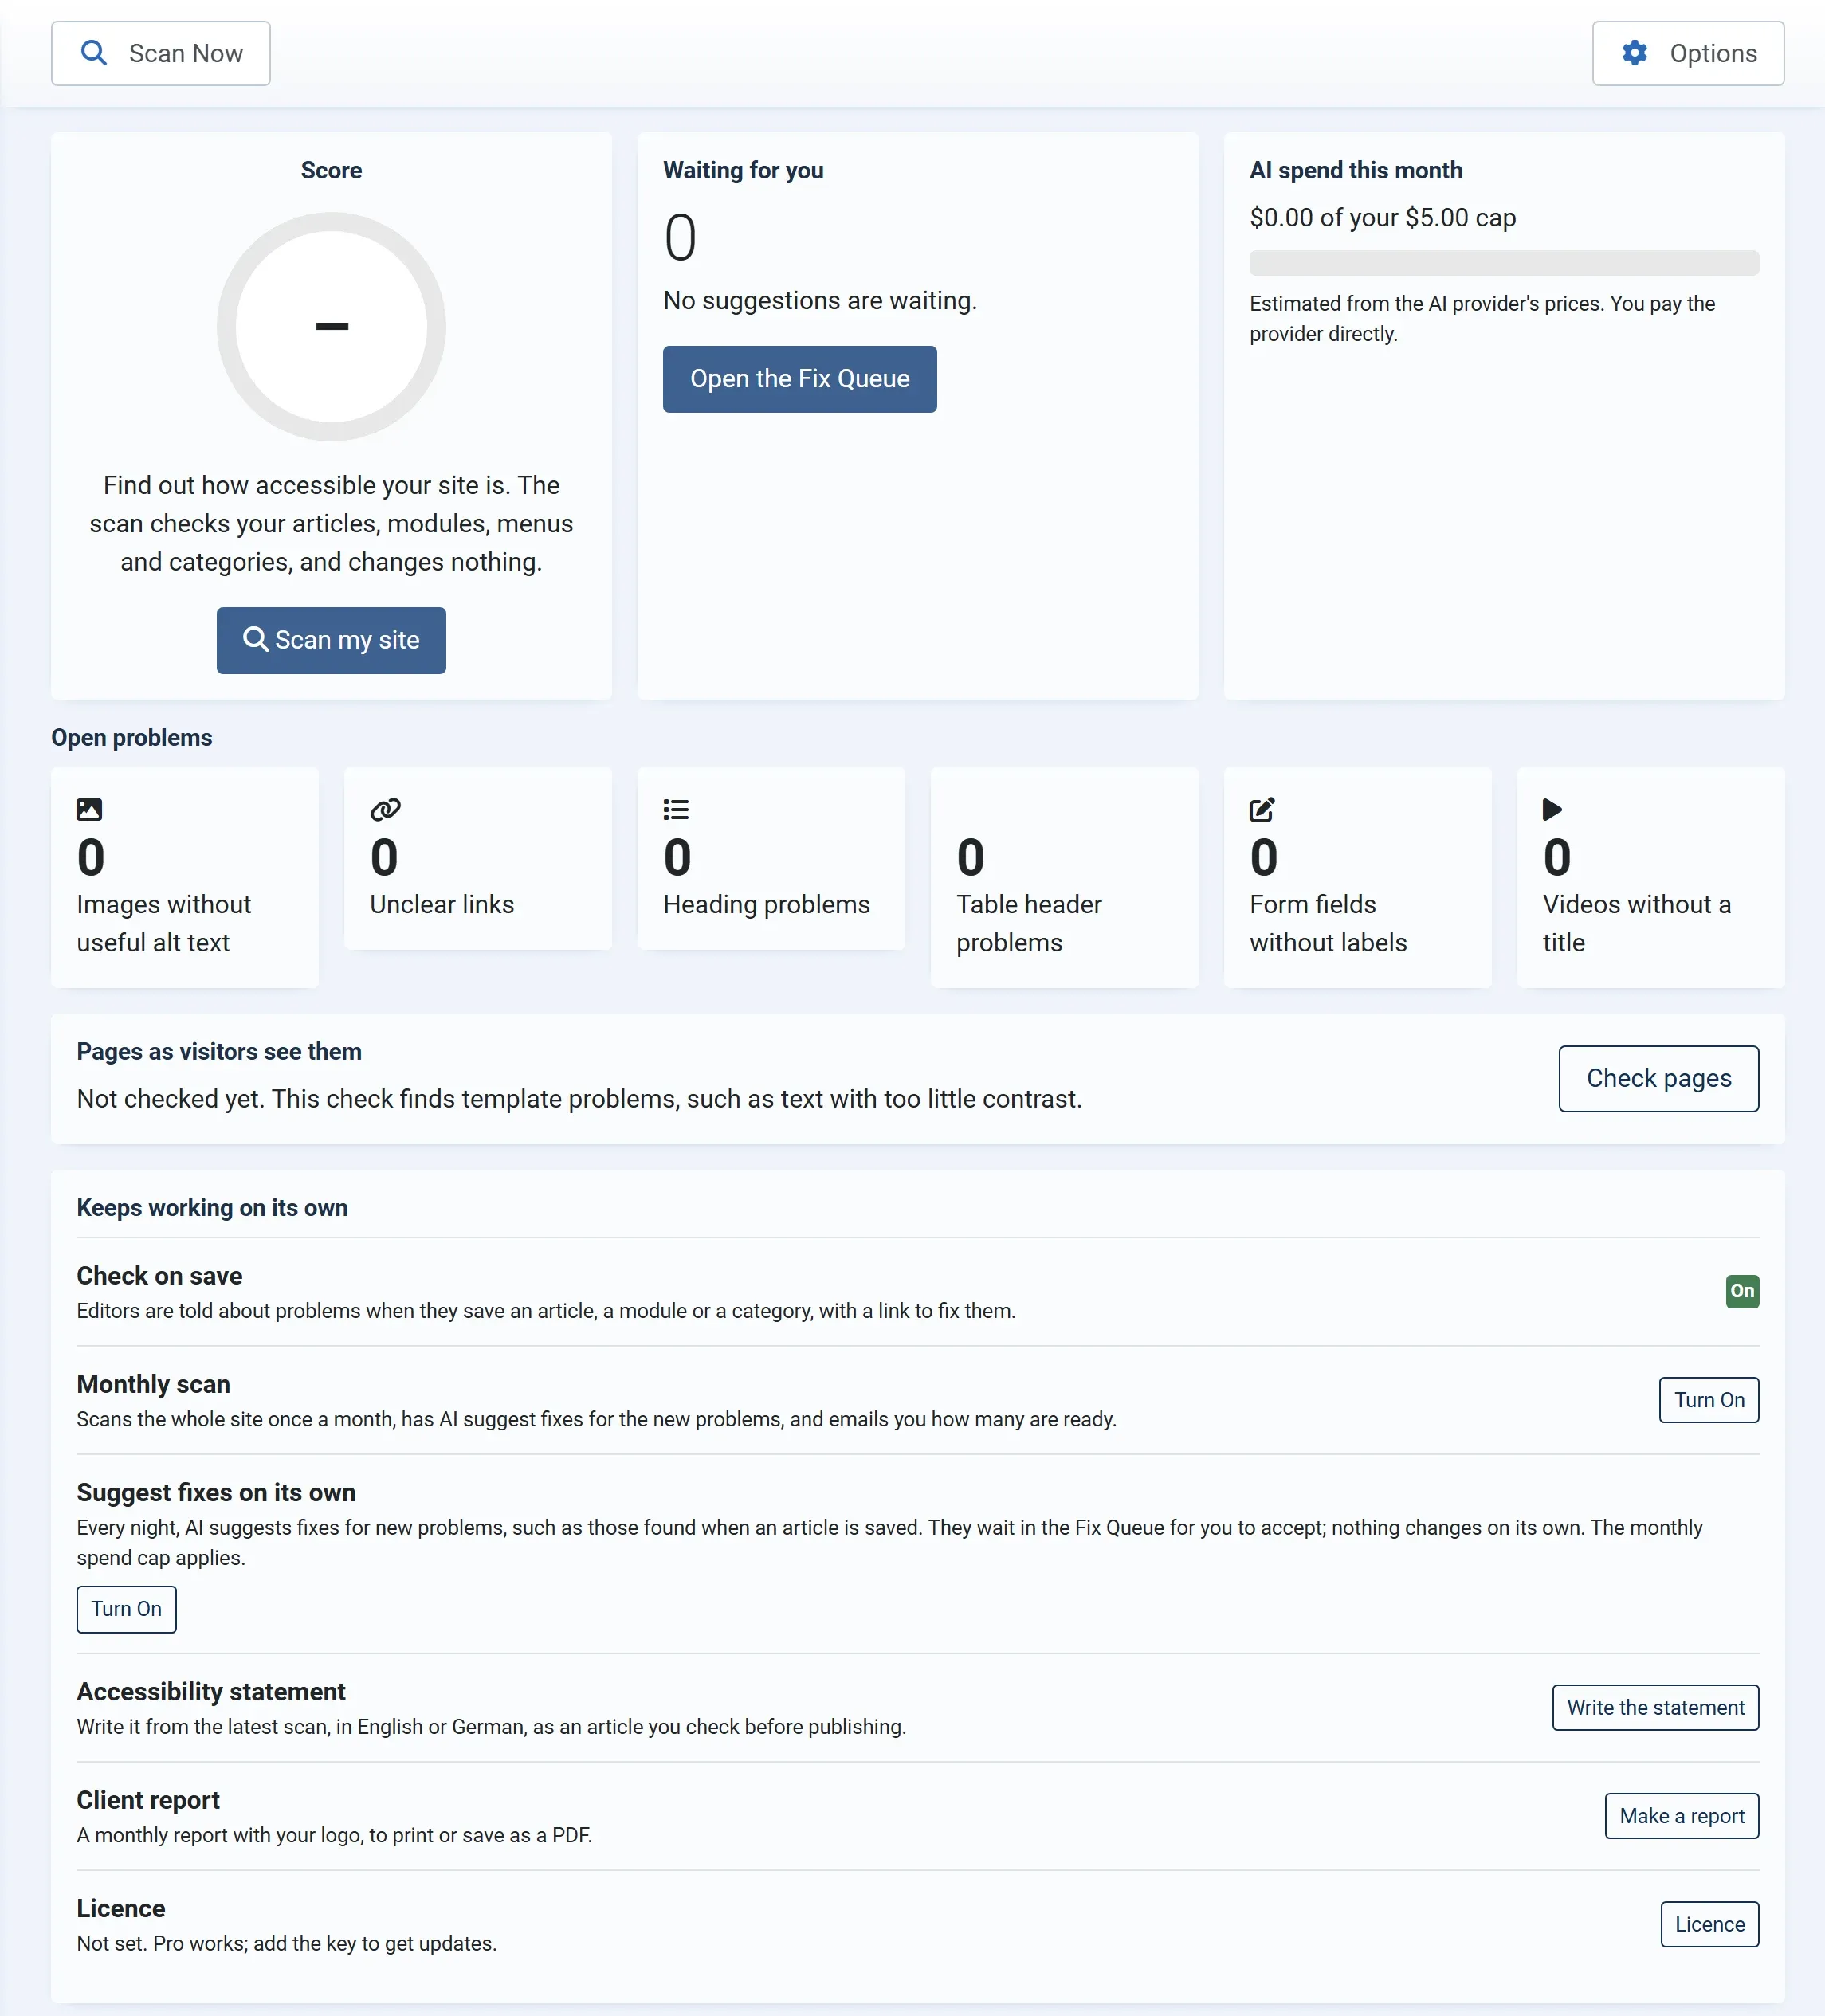1825x2016 pixels.
Task: Click the "Keeps working on its own" heading
Action: coord(212,1207)
